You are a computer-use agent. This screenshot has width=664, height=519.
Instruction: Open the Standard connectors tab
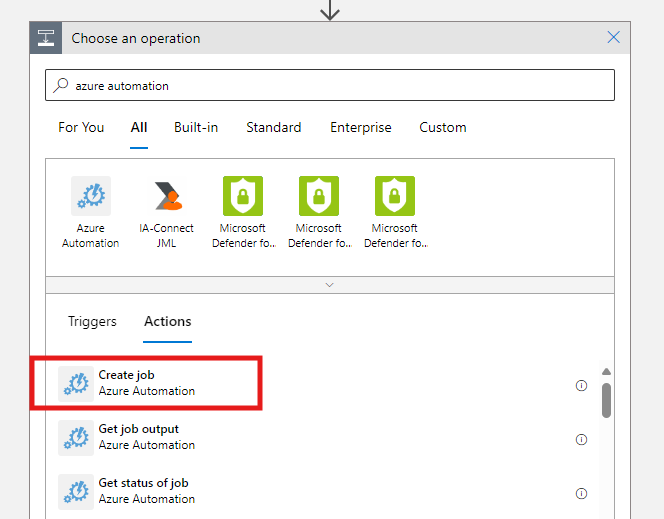(x=274, y=127)
